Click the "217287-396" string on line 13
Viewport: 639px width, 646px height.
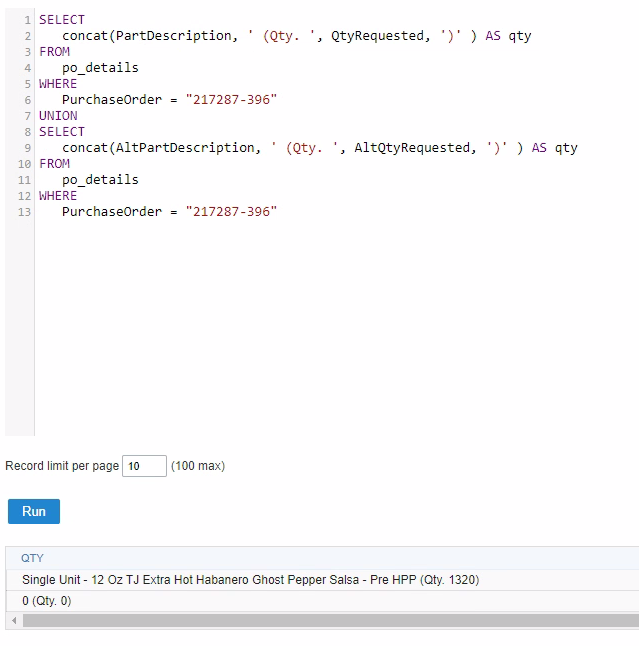231,212
